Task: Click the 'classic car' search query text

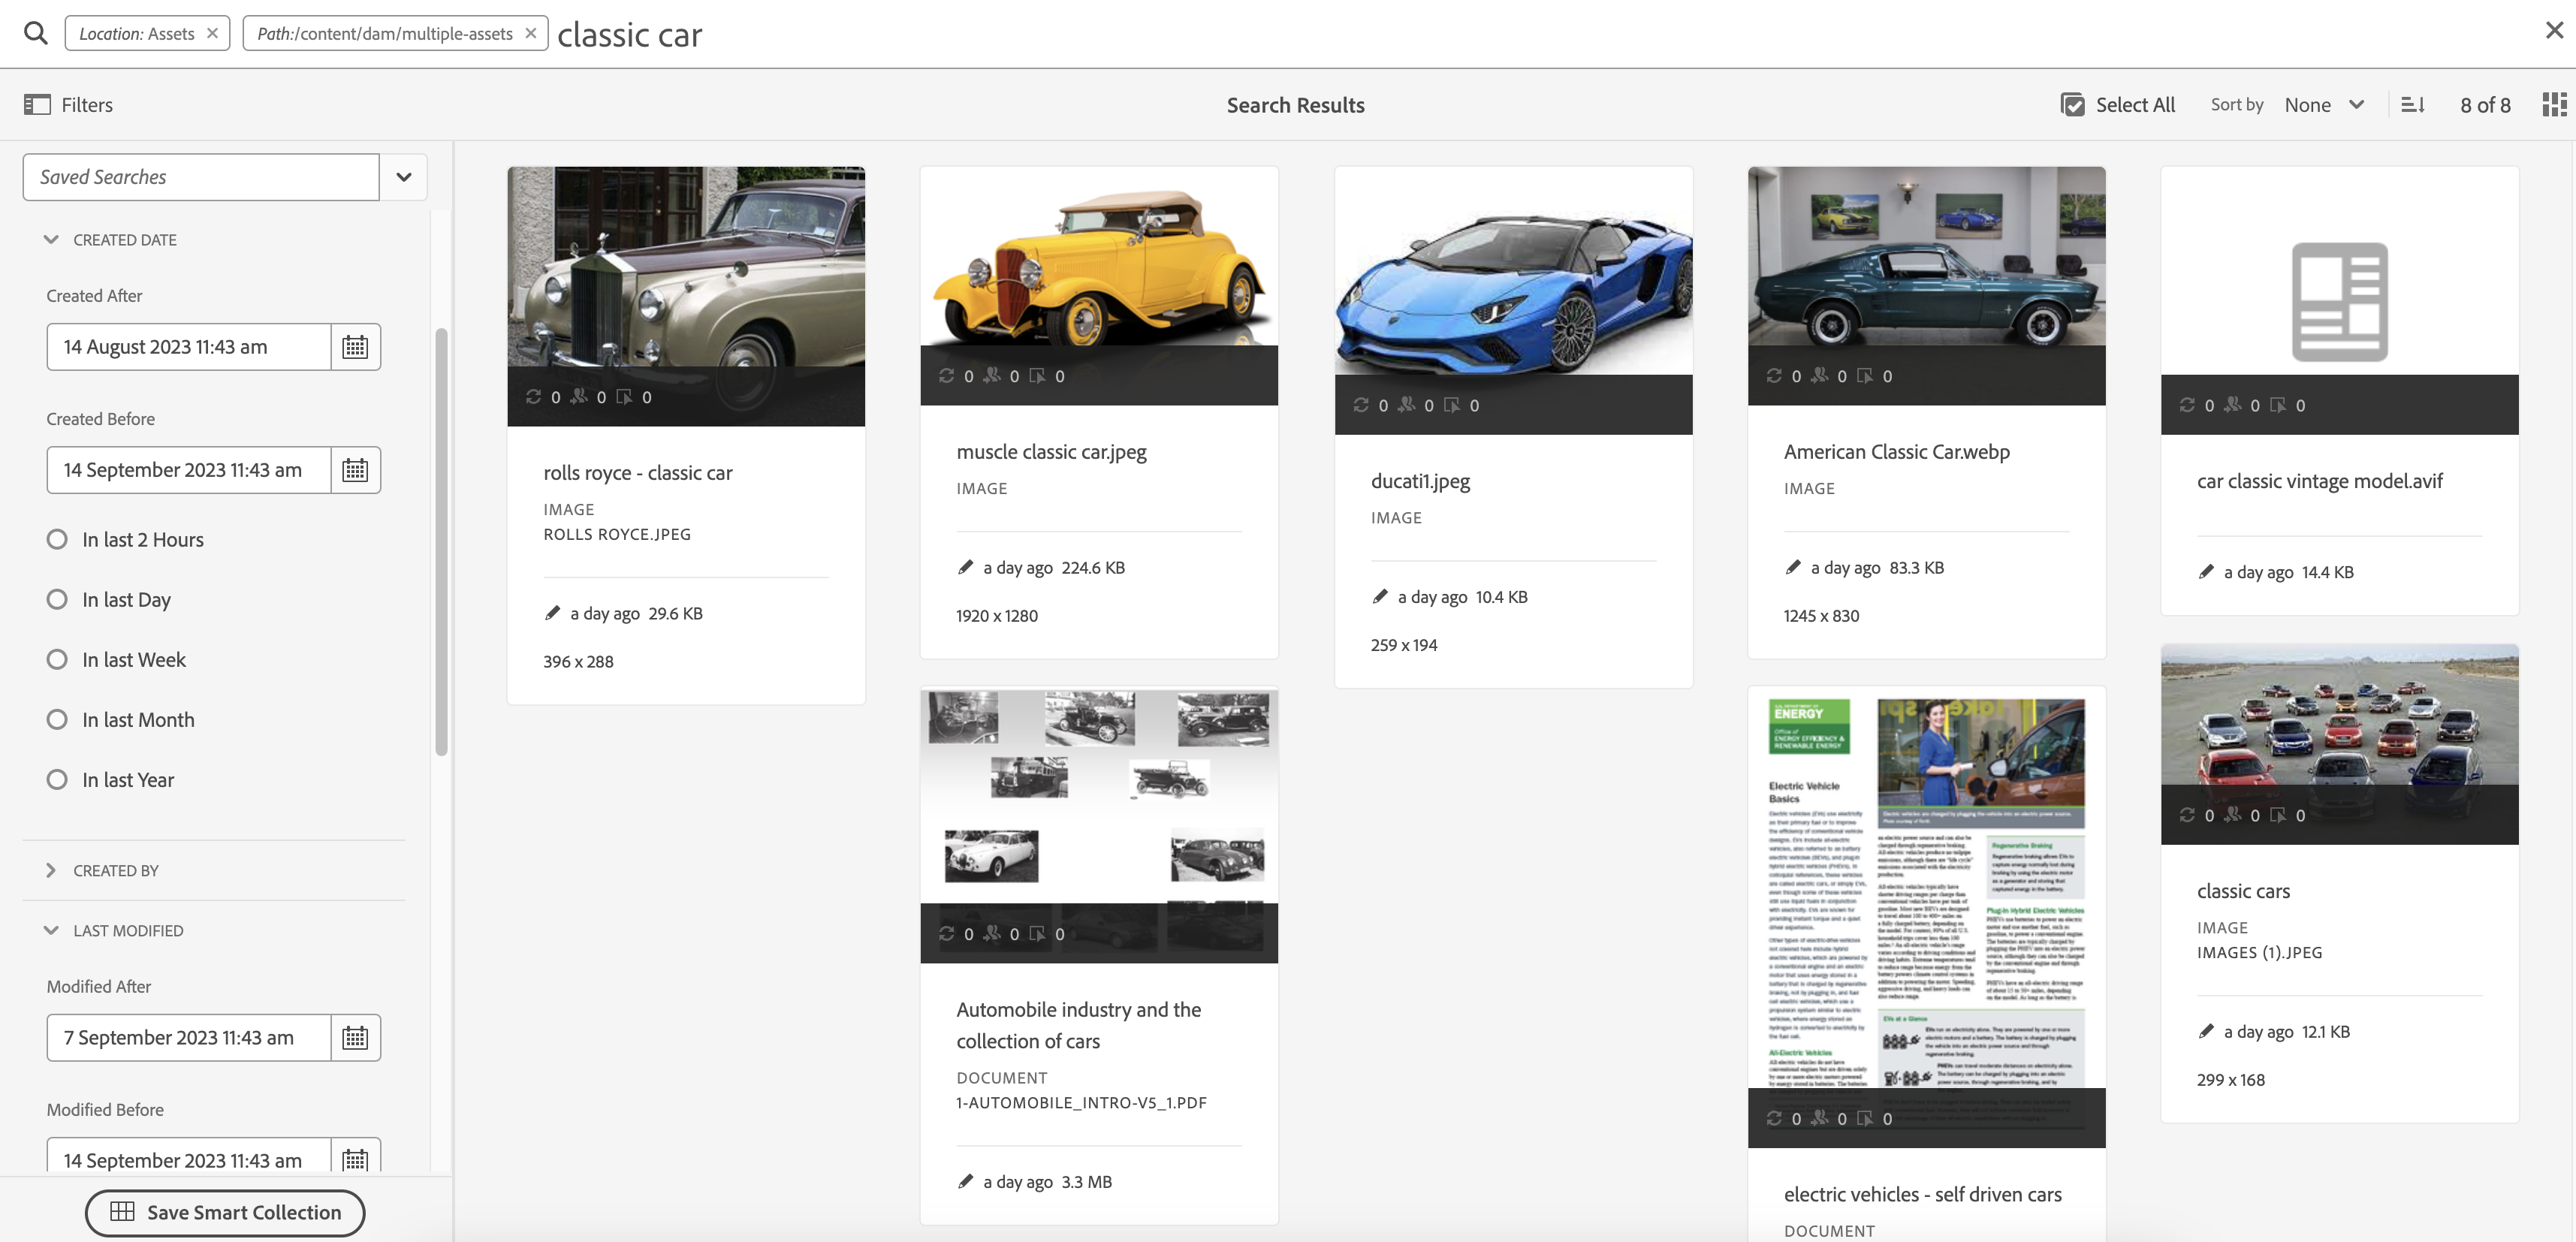Action: (630, 34)
